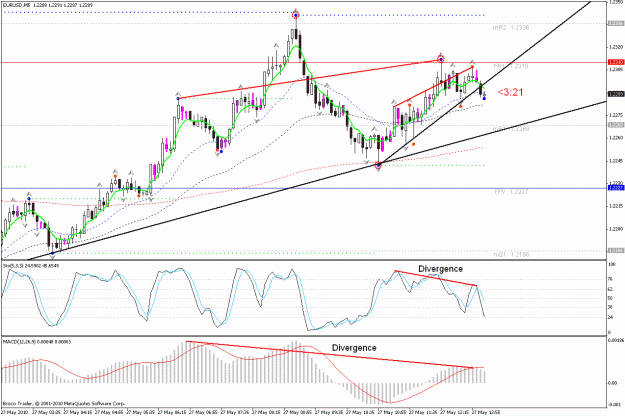Click the red <3:21 candle countdown
The image size is (625, 416).
[510, 92]
